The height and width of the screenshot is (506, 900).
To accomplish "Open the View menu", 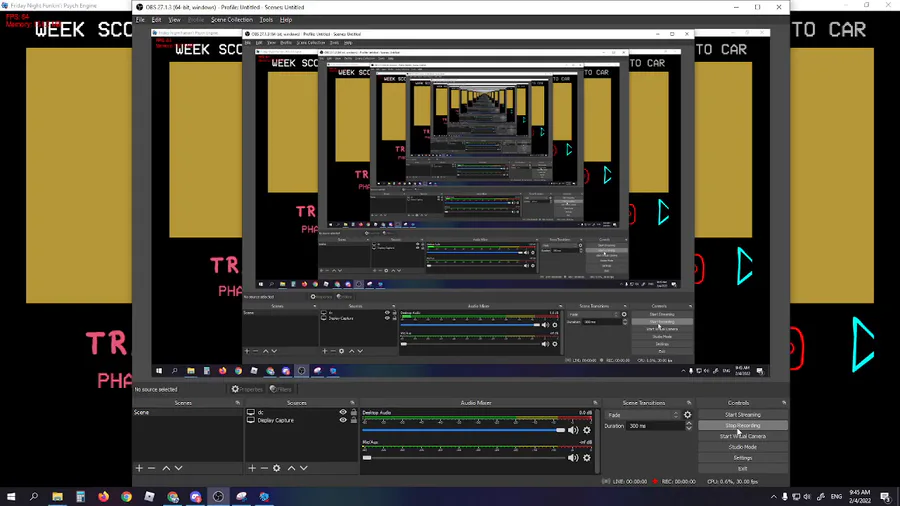I will coord(174,20).
